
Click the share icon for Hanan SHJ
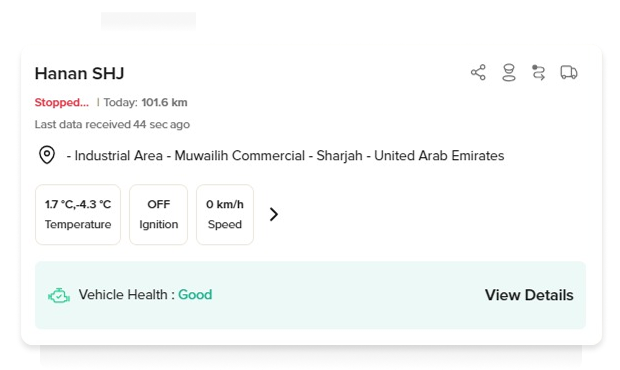point(478,72)
